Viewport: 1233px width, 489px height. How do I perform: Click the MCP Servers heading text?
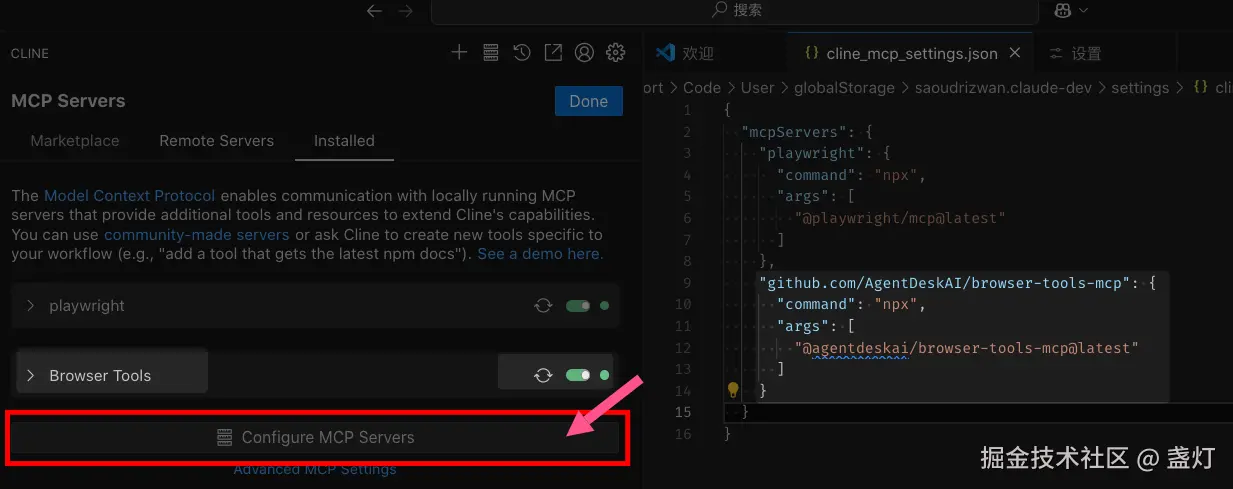pos(68,101)
